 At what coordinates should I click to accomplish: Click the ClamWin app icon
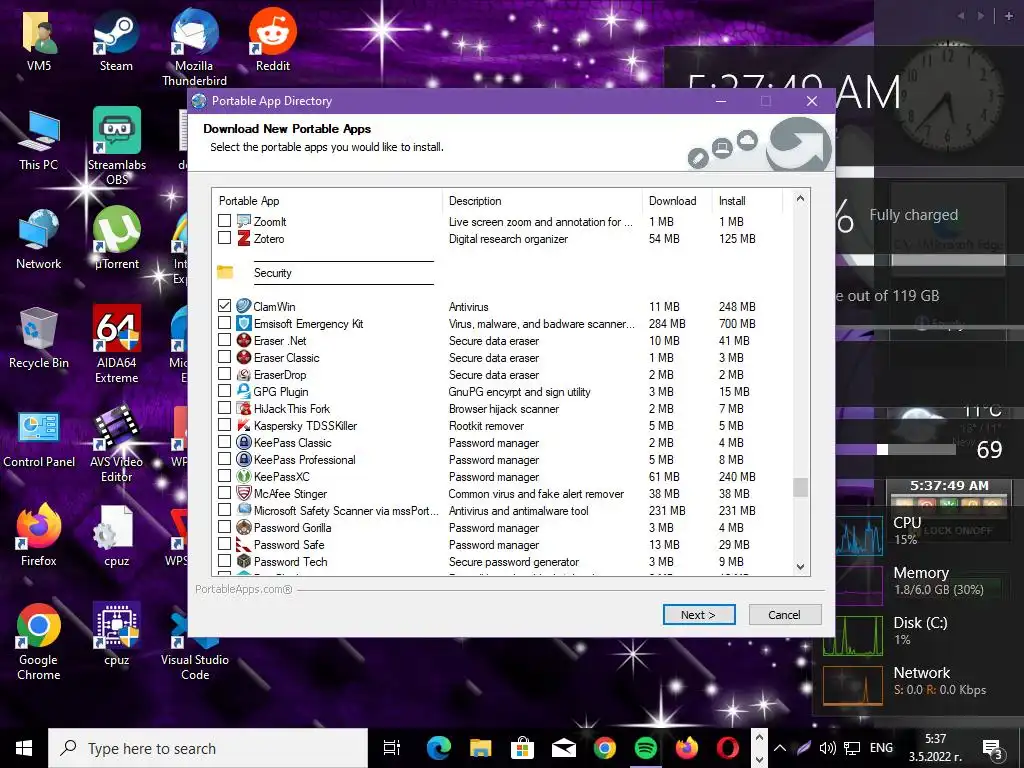(x=244, y=306)
